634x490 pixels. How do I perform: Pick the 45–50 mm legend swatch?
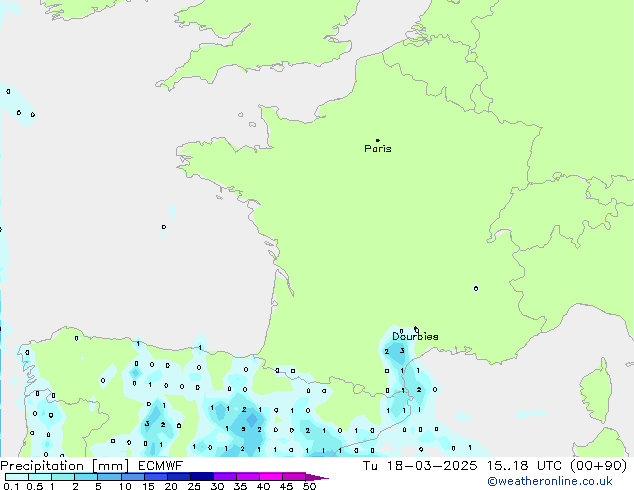[x=294, y=477]
